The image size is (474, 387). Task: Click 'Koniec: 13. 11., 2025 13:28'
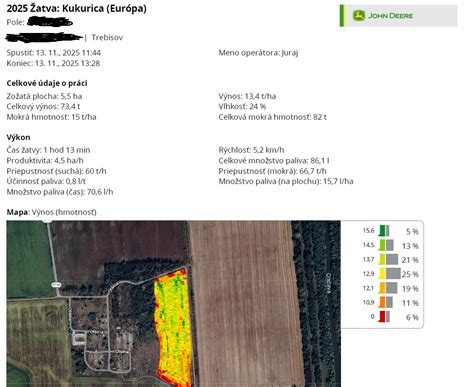click(x=53, y=63)
